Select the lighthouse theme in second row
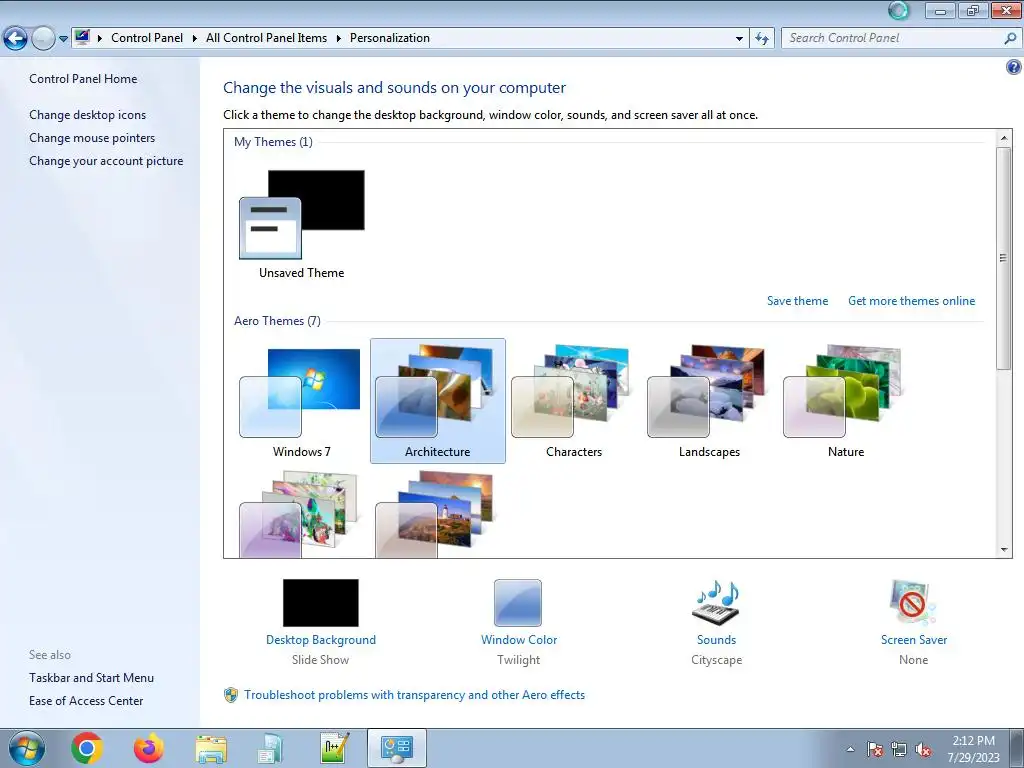This screenshot has width=1024, height=768. tap(435, 515)
